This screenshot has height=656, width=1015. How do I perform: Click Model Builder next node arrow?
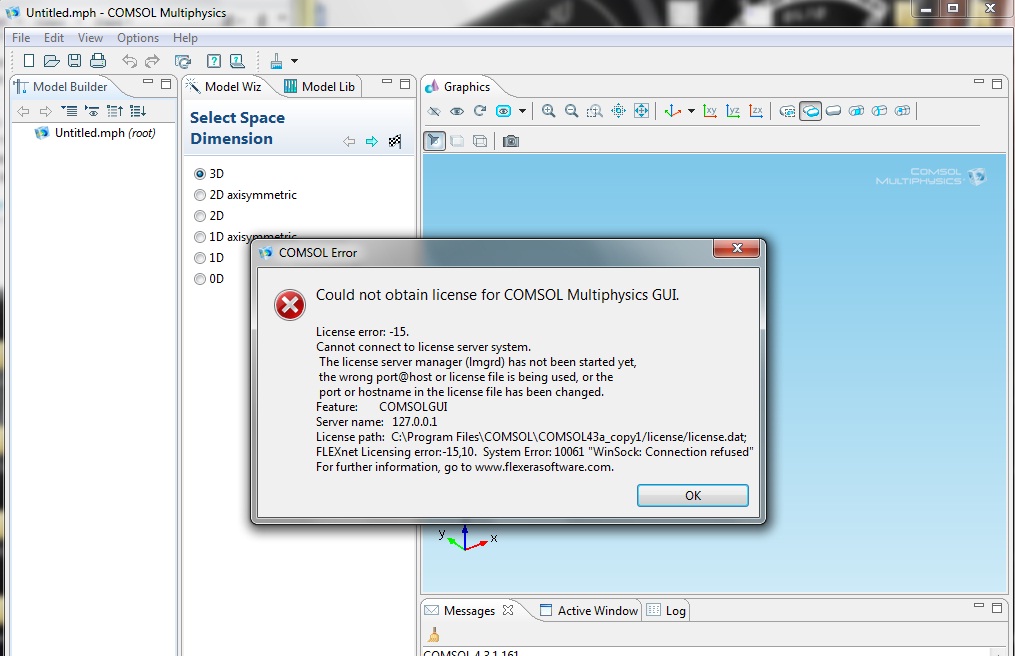45,111
